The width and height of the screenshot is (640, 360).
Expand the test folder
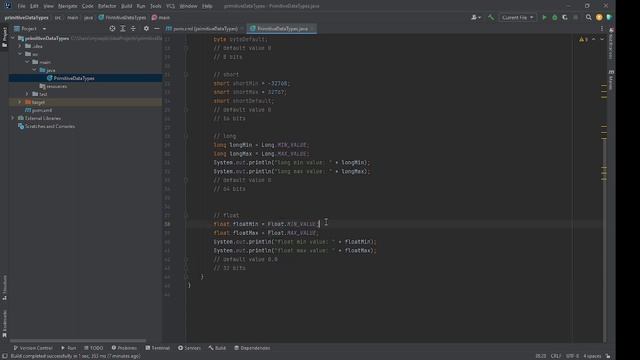tap(27, 94)
